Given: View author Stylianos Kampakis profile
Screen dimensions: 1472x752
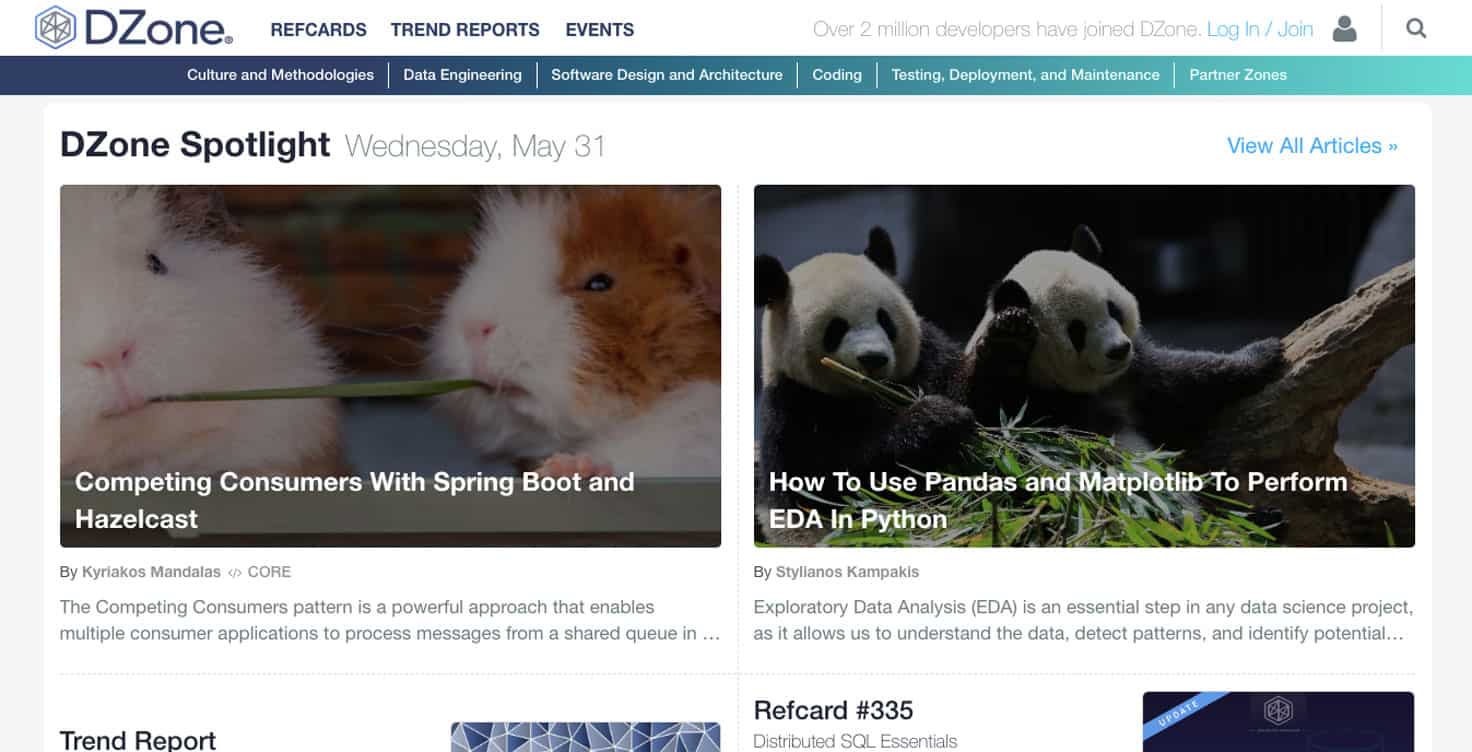Looking at the screenshot, I should tap(847, 572).
